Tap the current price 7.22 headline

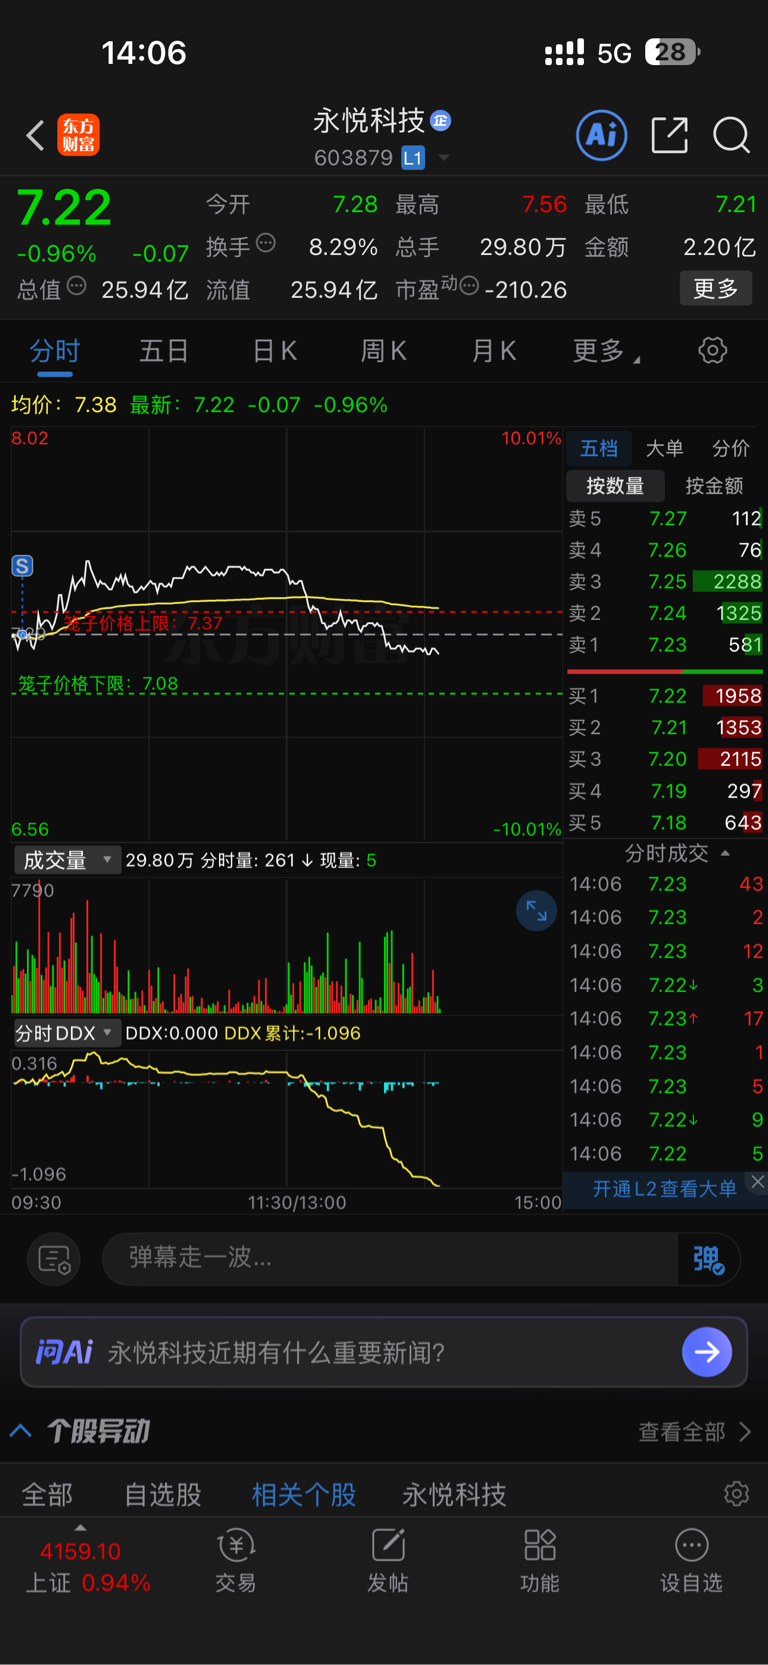[64, 208]
